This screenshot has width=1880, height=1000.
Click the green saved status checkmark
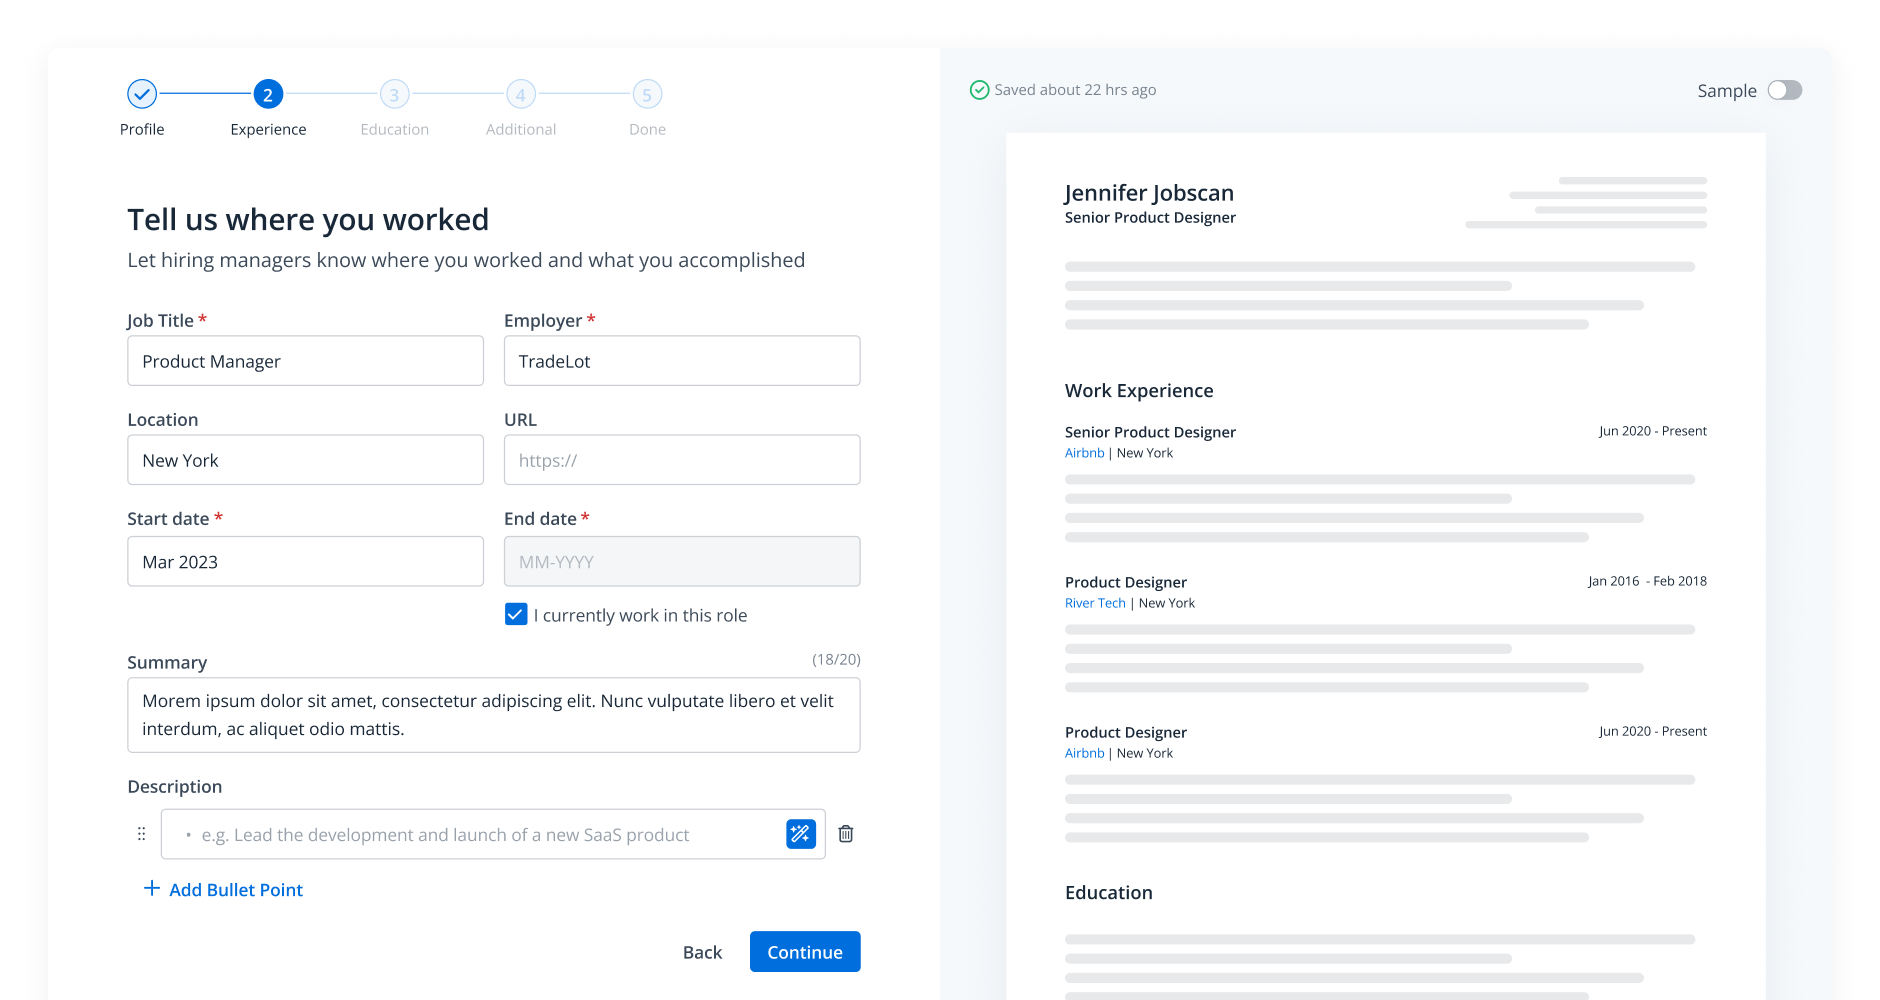point(979,90)
